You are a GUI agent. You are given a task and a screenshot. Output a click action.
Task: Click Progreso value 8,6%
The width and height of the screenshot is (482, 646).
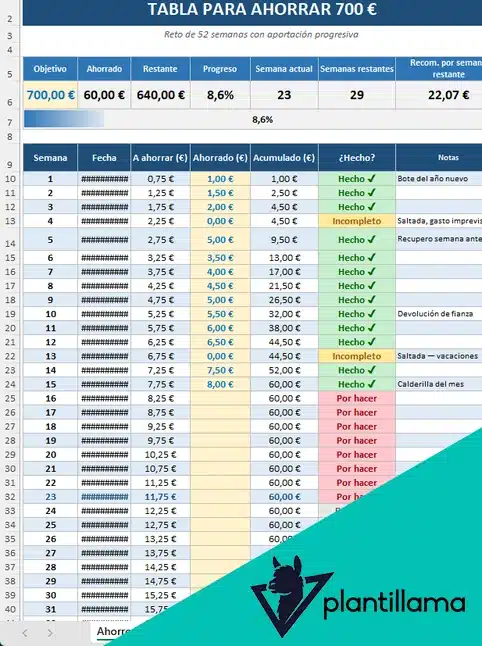click(x=220, y=95)
